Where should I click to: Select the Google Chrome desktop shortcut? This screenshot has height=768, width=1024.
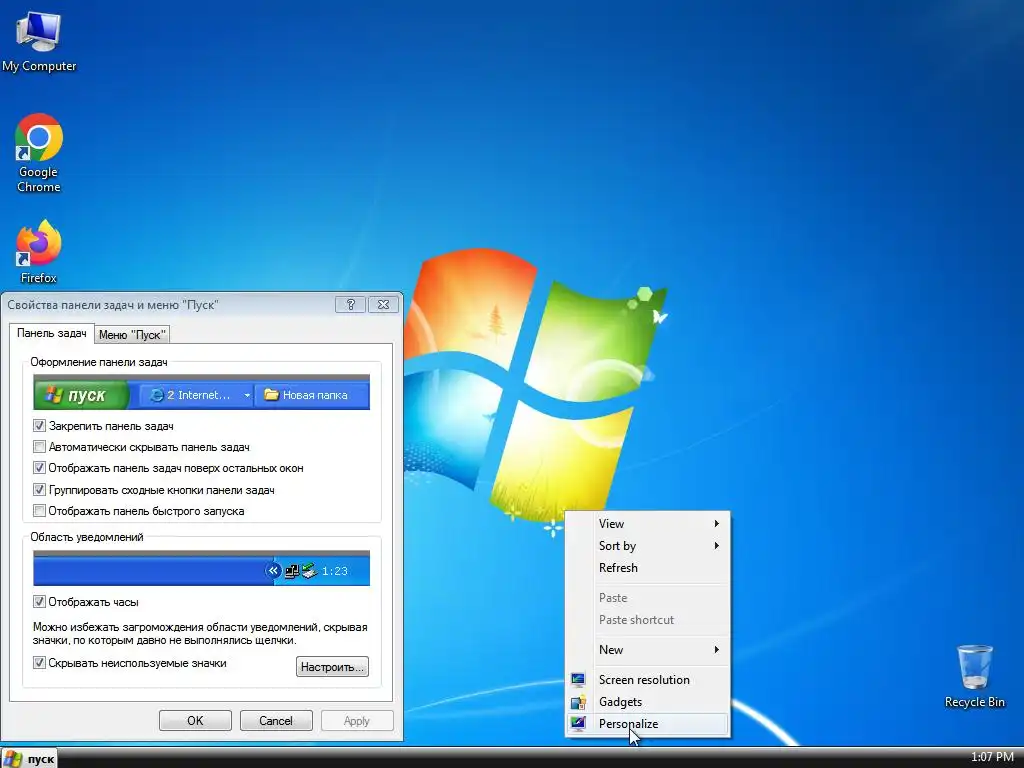pyautogui.click(x=39, y=153)
